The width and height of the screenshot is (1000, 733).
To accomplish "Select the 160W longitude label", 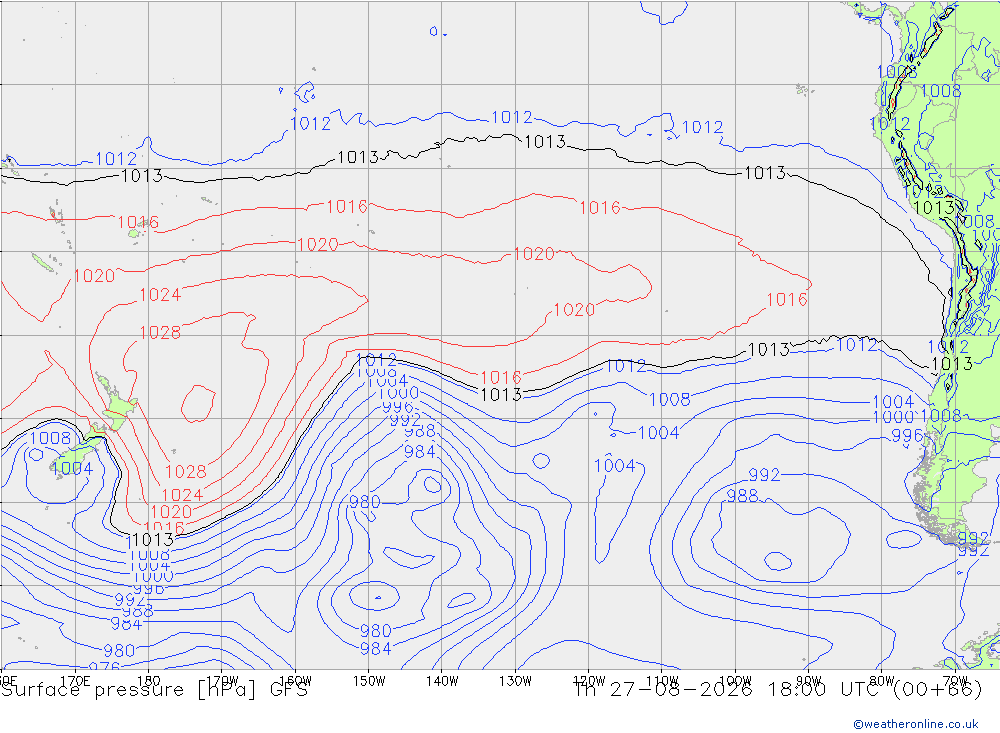I will [295, 681].
